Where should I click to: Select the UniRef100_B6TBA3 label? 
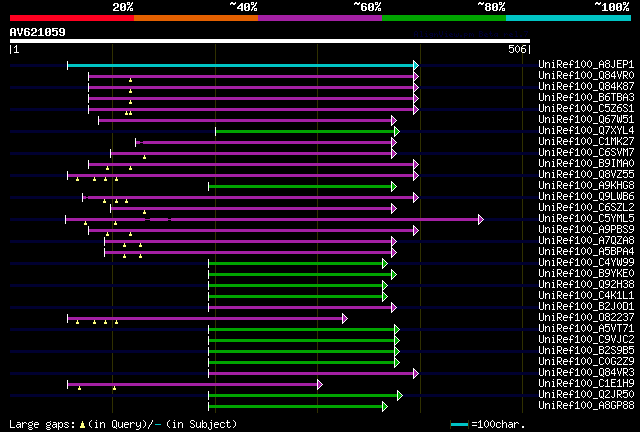pos(586,98)
